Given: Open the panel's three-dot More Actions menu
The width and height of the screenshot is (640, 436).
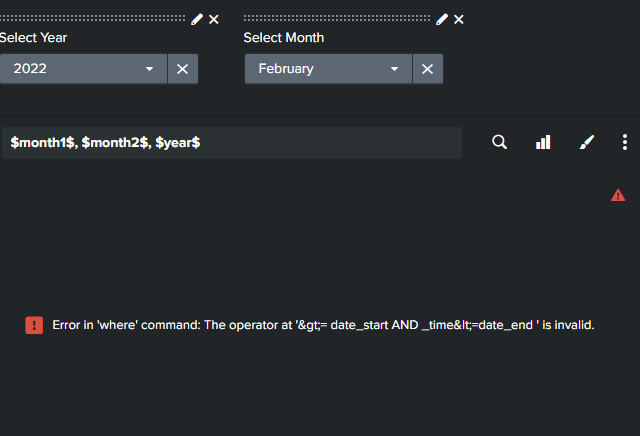Looking at the screenshot, I should (x=625, y=143).
